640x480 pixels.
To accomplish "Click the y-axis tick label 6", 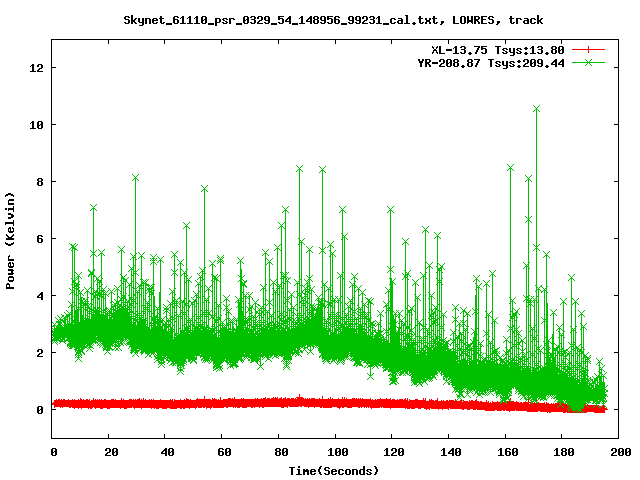I will point(40,239).
